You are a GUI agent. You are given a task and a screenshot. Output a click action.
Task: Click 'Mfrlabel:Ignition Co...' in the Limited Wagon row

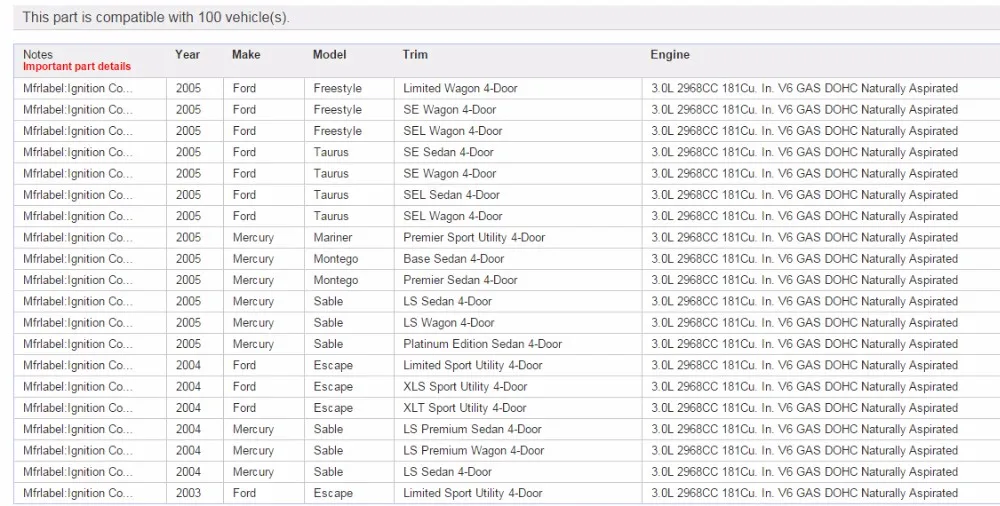click(x=78, y=88)
